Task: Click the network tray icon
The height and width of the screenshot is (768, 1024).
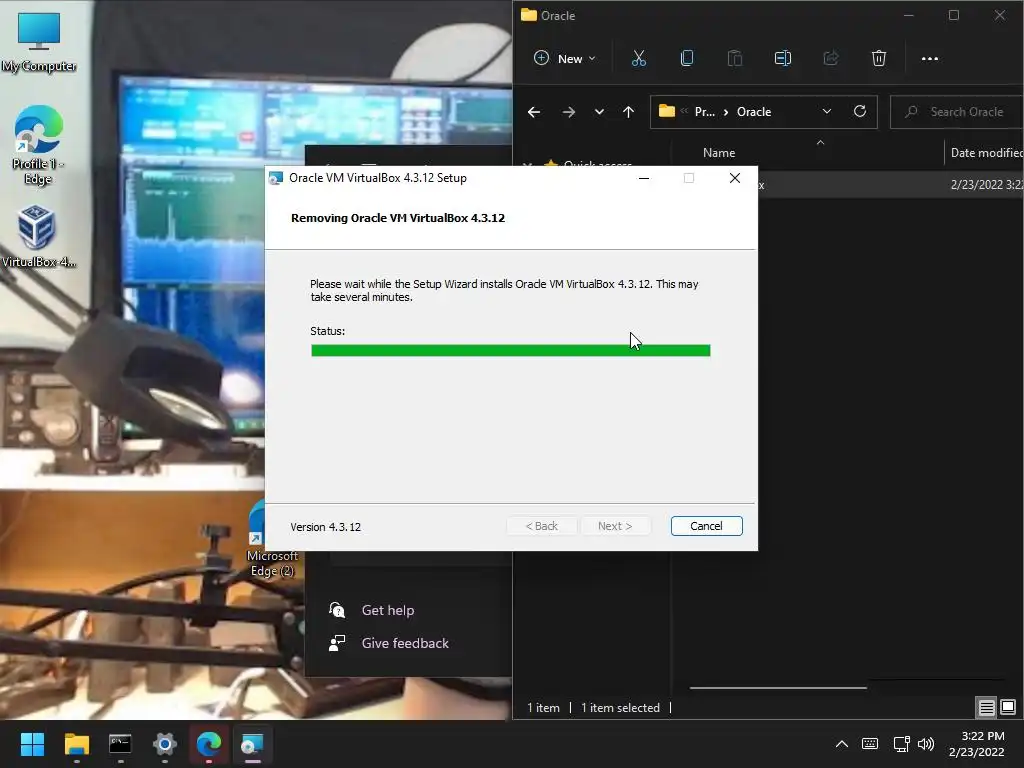Action: point(902,744)
